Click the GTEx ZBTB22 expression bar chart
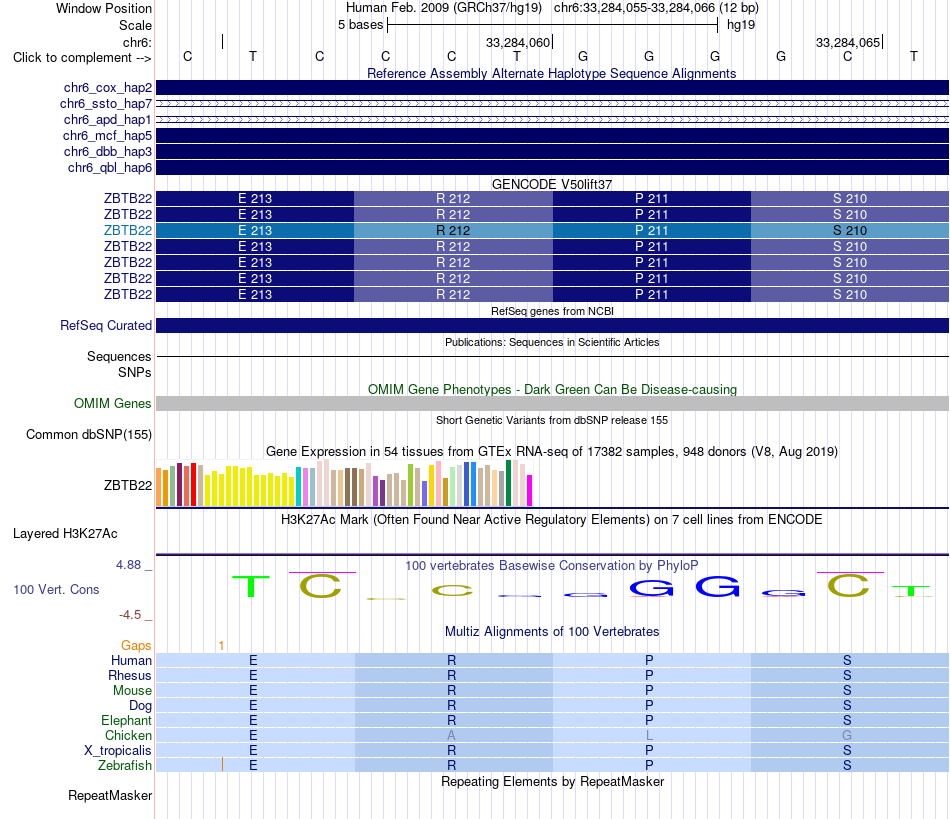This screenshot has height=819, width=950. (x=344, y=483)
